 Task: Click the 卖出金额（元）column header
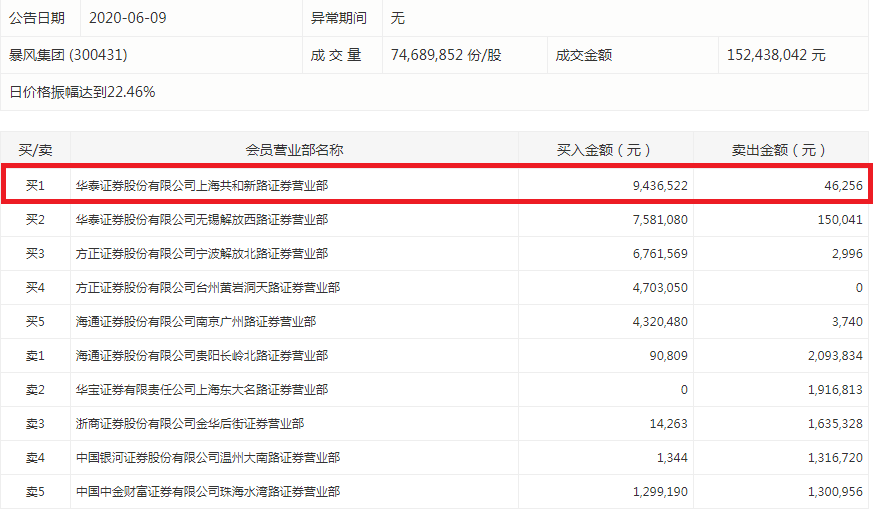779,150
